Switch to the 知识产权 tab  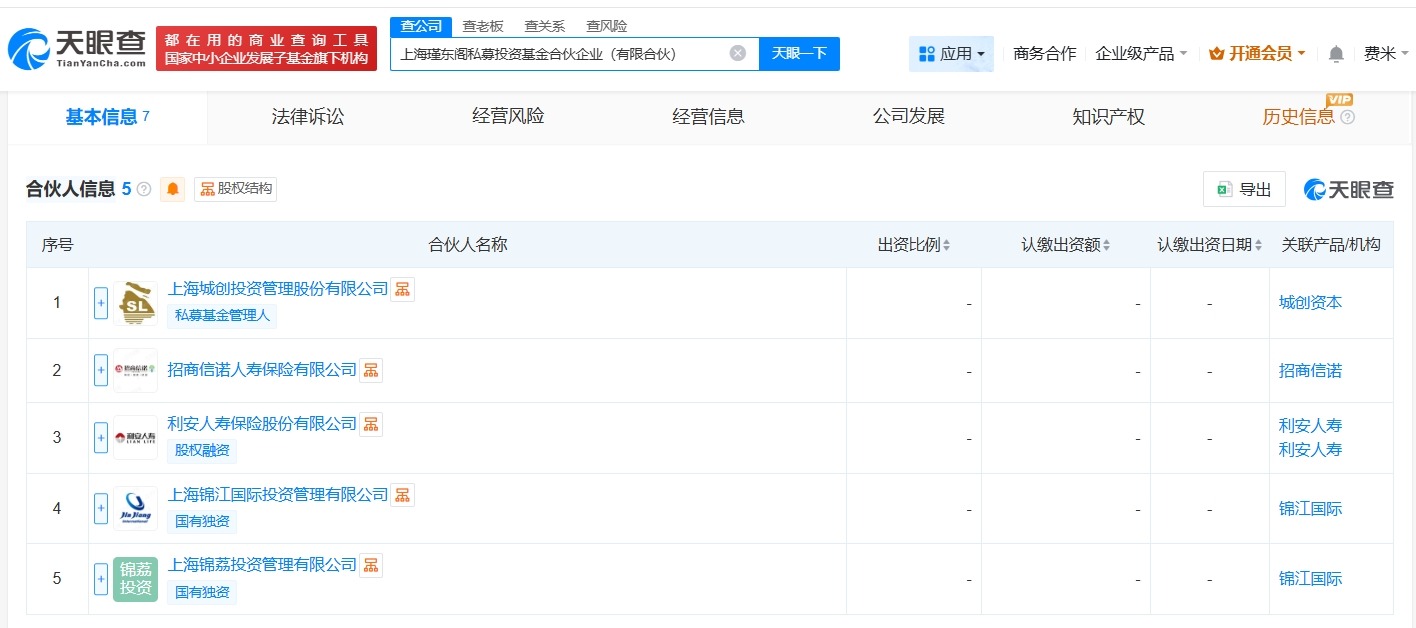1108,117
